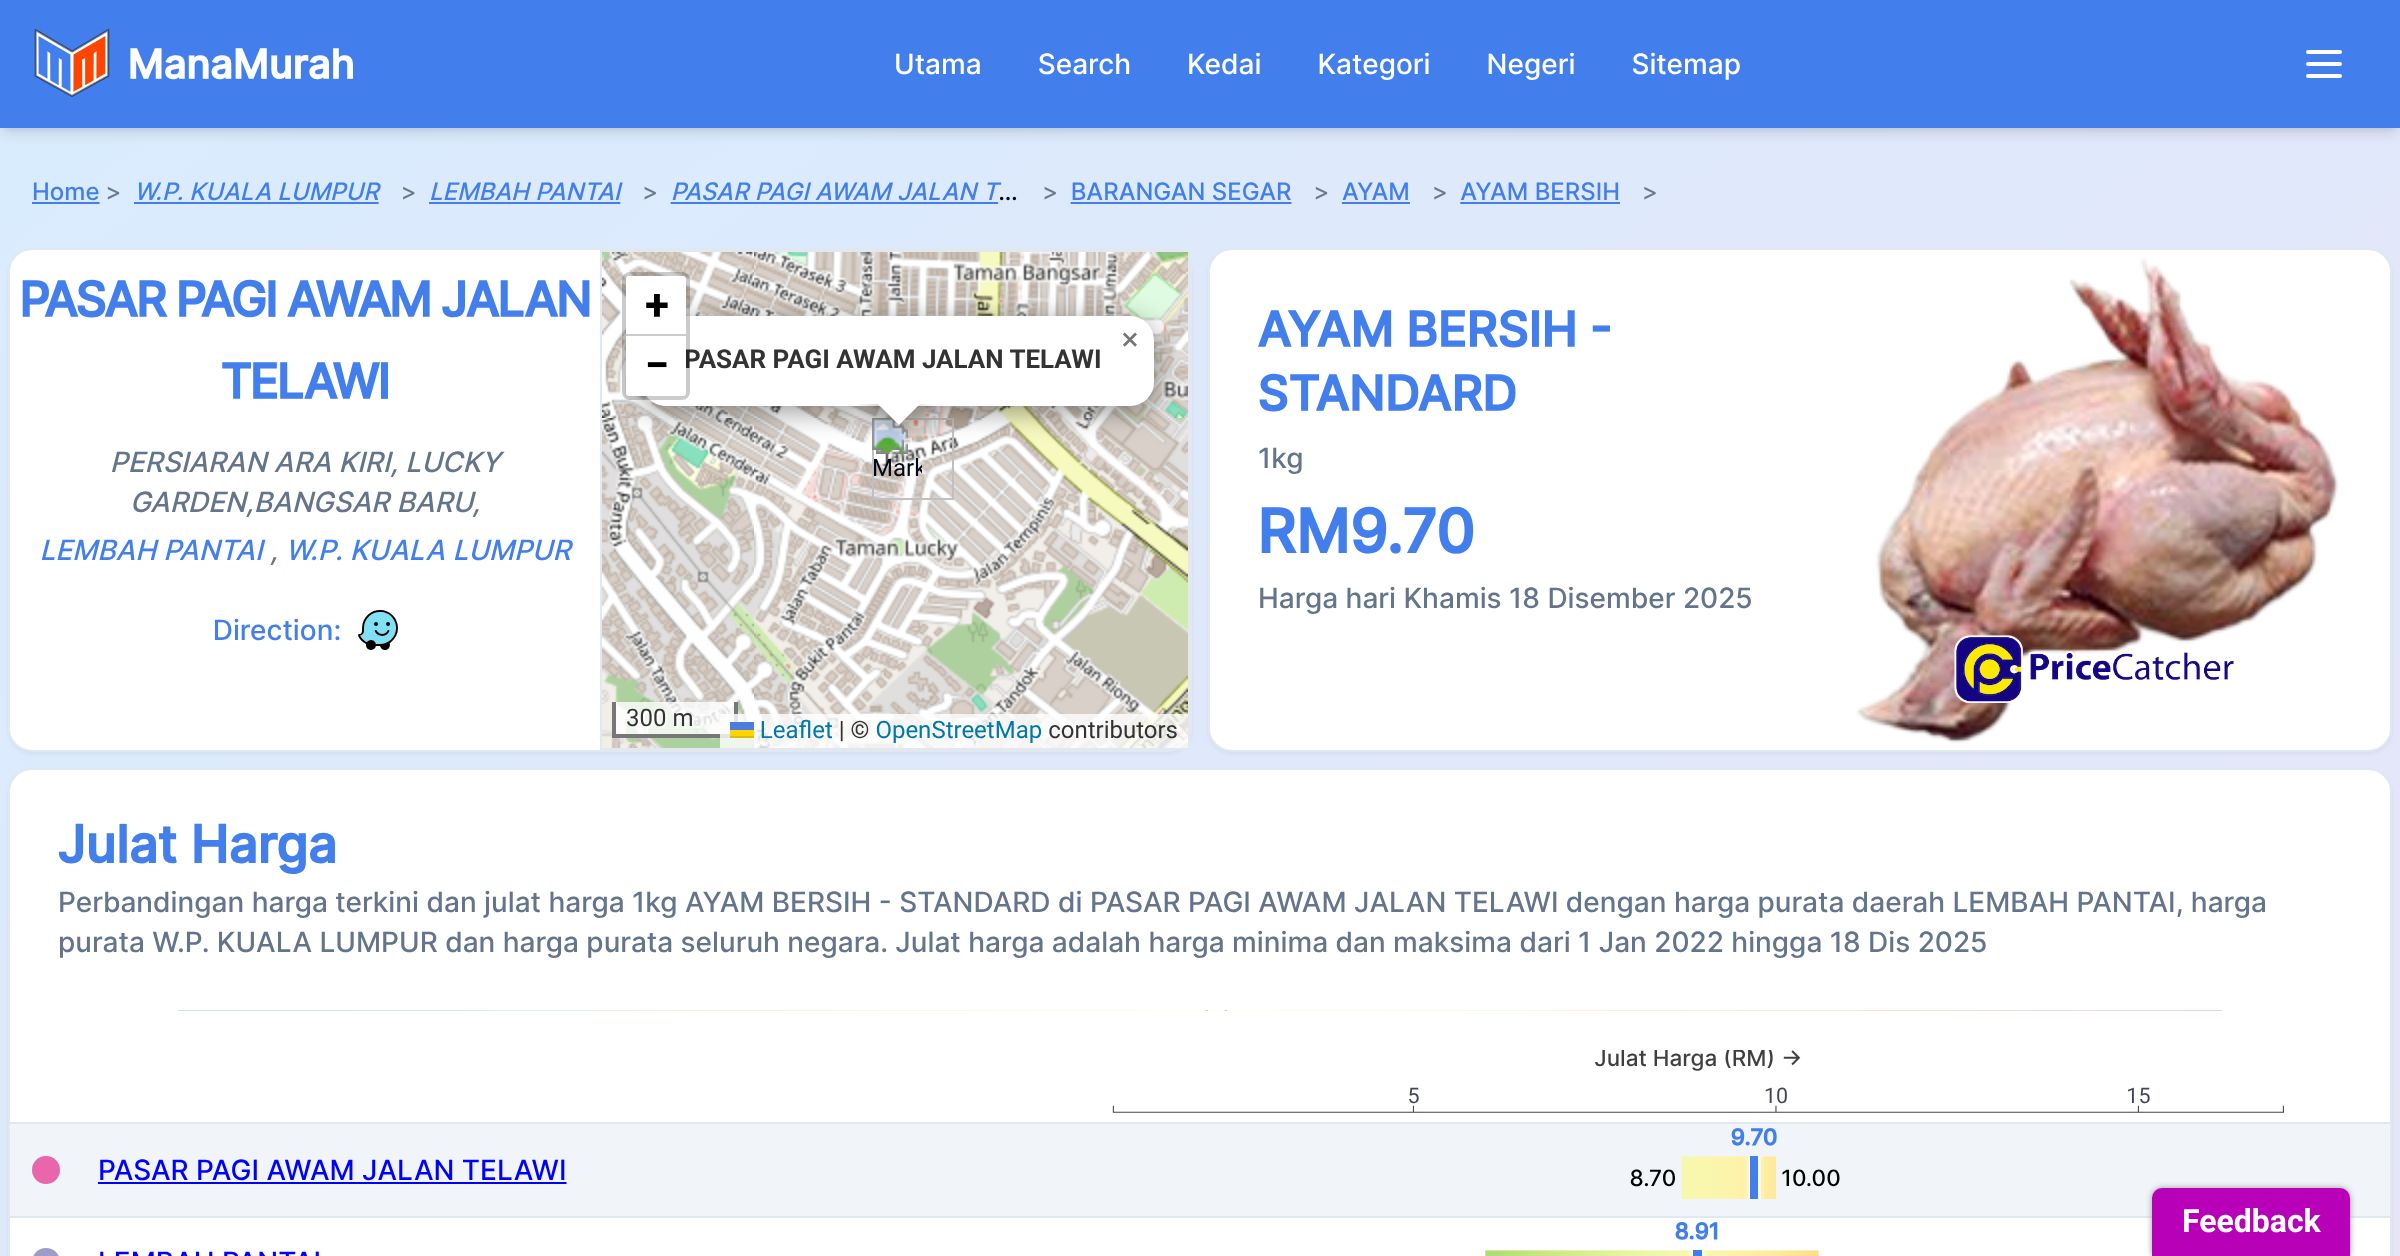Open the Utama nav item

pos(937,64)
